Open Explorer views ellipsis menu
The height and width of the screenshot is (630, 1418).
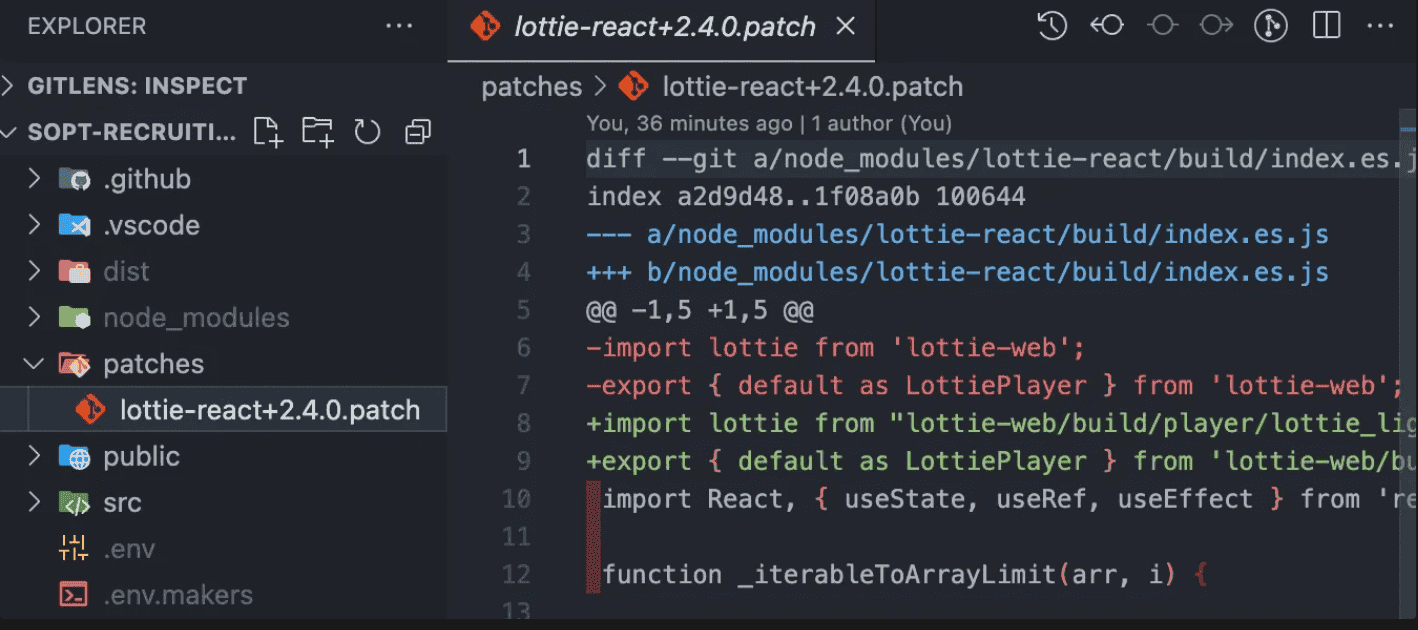399,26
